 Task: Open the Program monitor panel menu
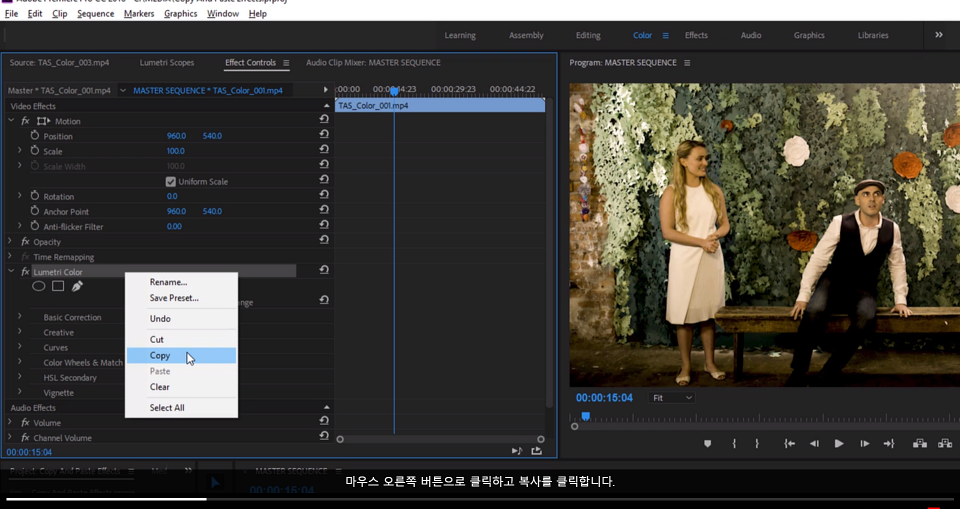click(x=687, y=62)
